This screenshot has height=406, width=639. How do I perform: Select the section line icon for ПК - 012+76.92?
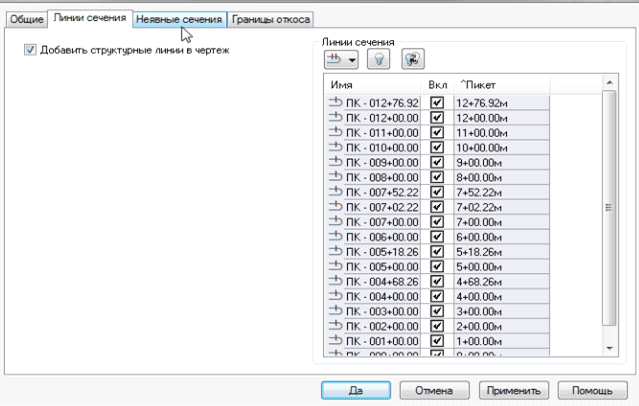[x=335, y=102]
